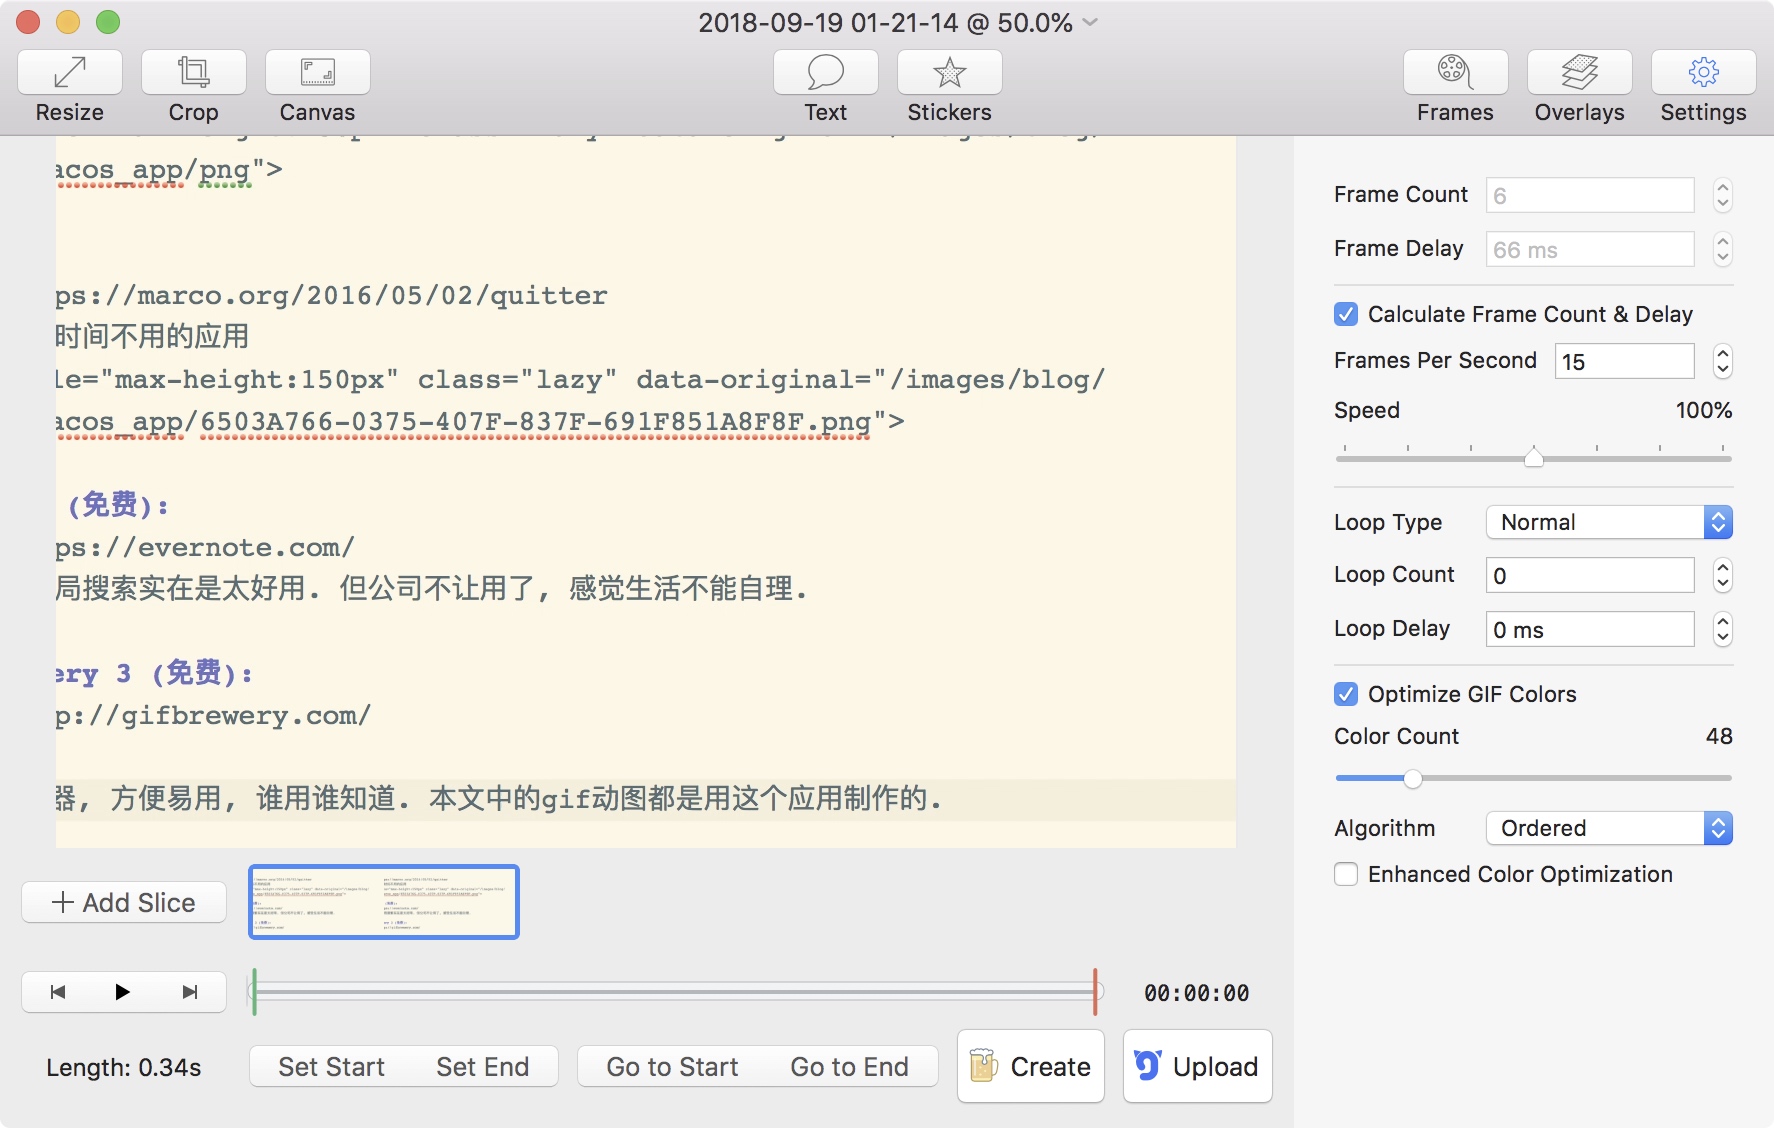Open the Crop tool
Screen dimensions: 1774x1128
coord(193,73)
